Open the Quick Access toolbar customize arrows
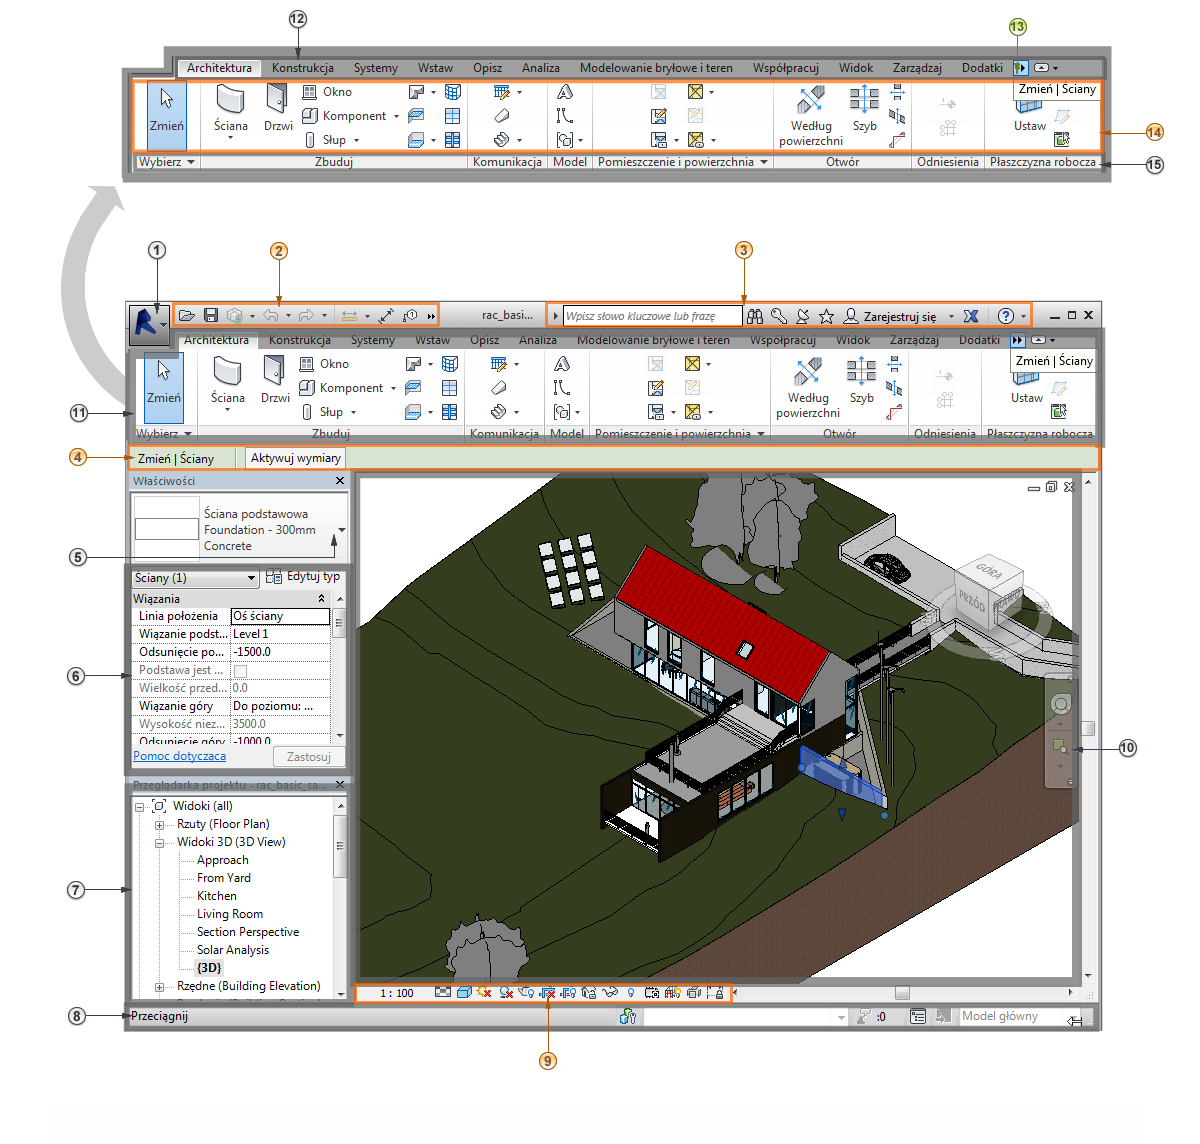This screenshot has width=1200, height=1144. pos(432,316)
